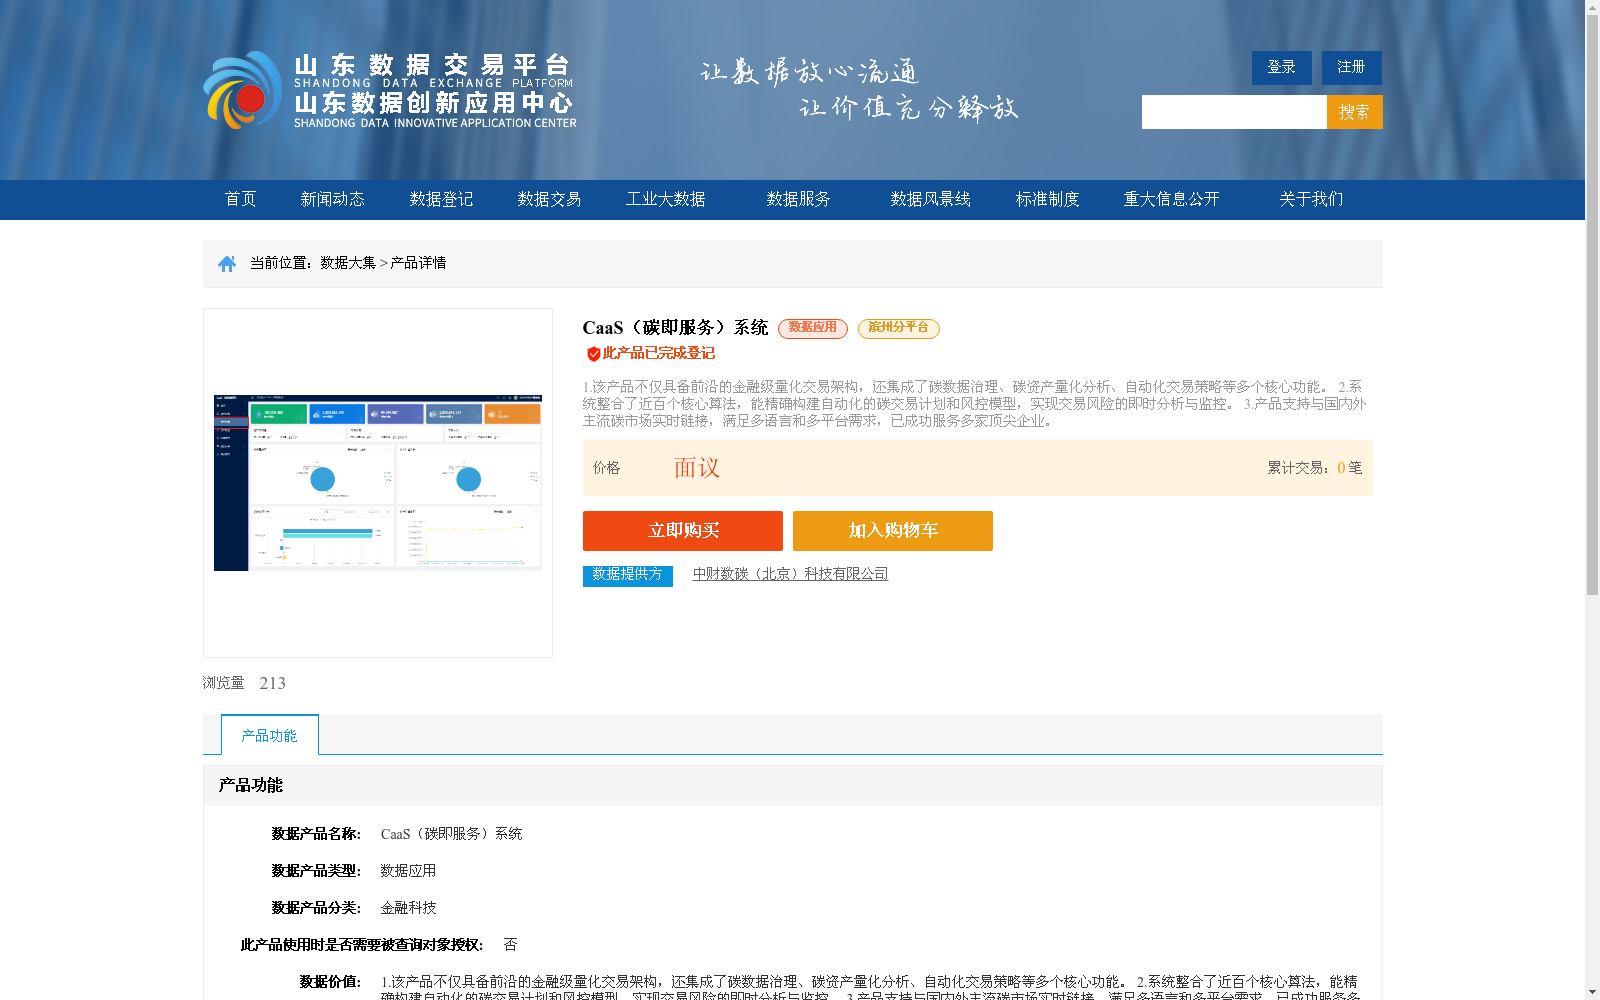This screenshot has height=1000, width=1600.
Task: Open the 关于我们 menu item
Action: 1311,199
